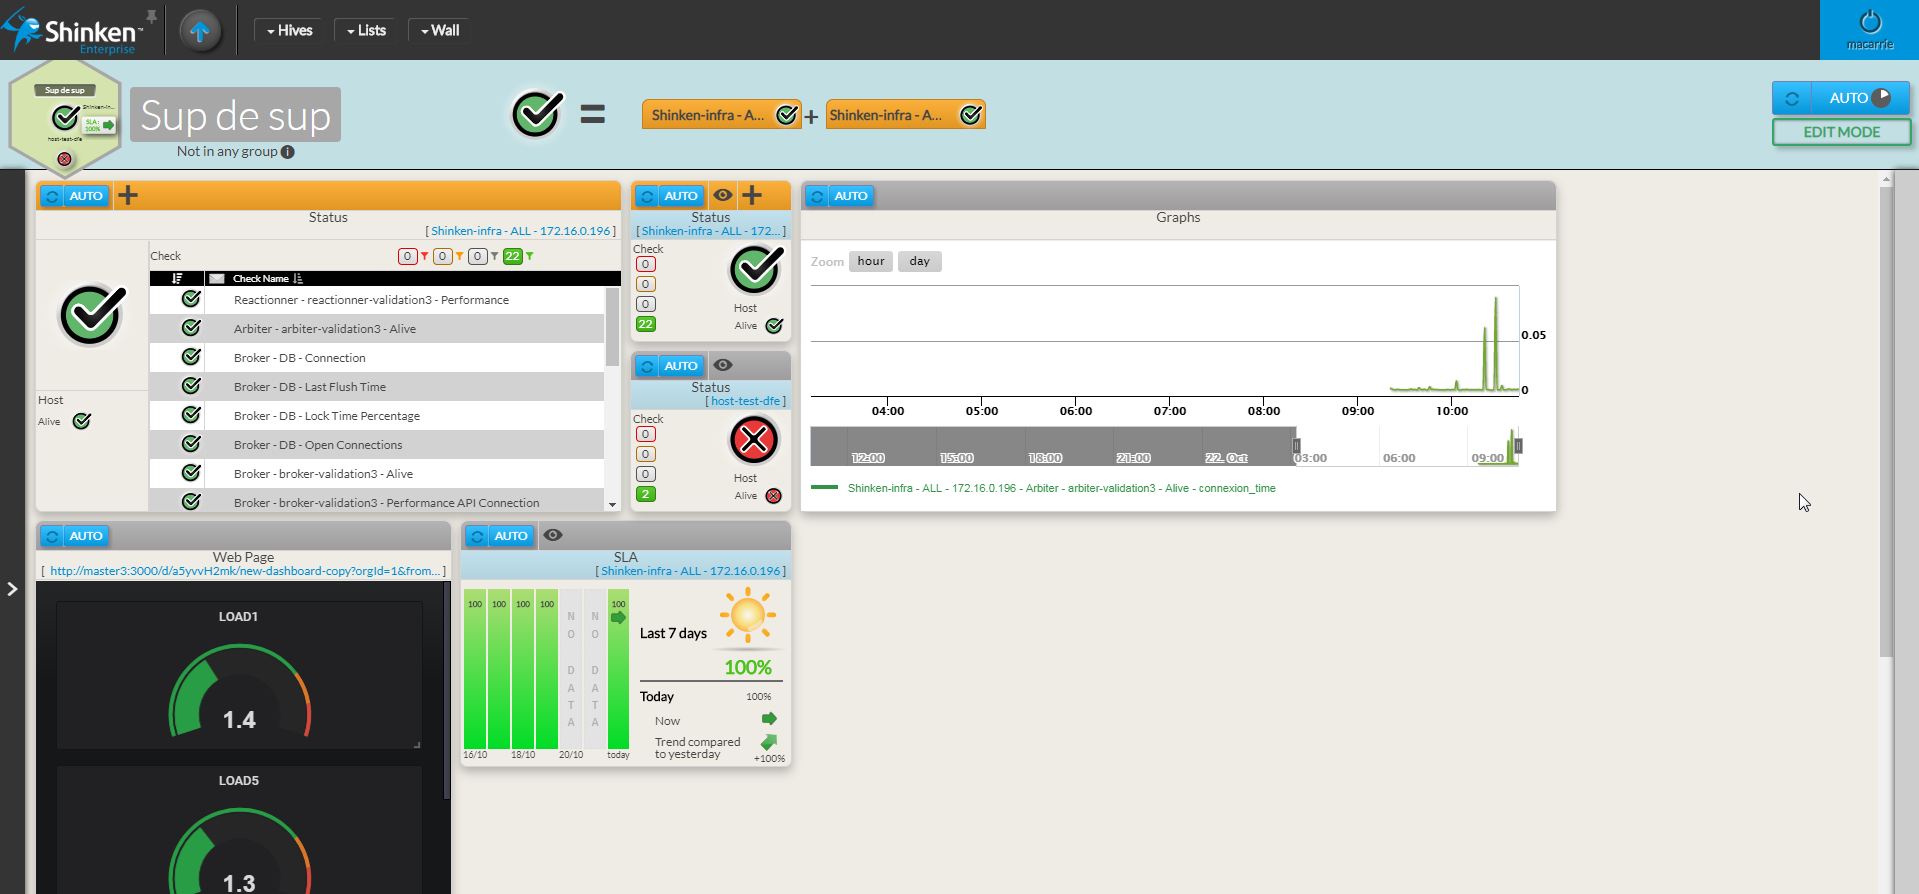Toggle the green OK 22 checks filter
The height and width of the screenshot is (894, 1919).
click(x=513, y=257)
